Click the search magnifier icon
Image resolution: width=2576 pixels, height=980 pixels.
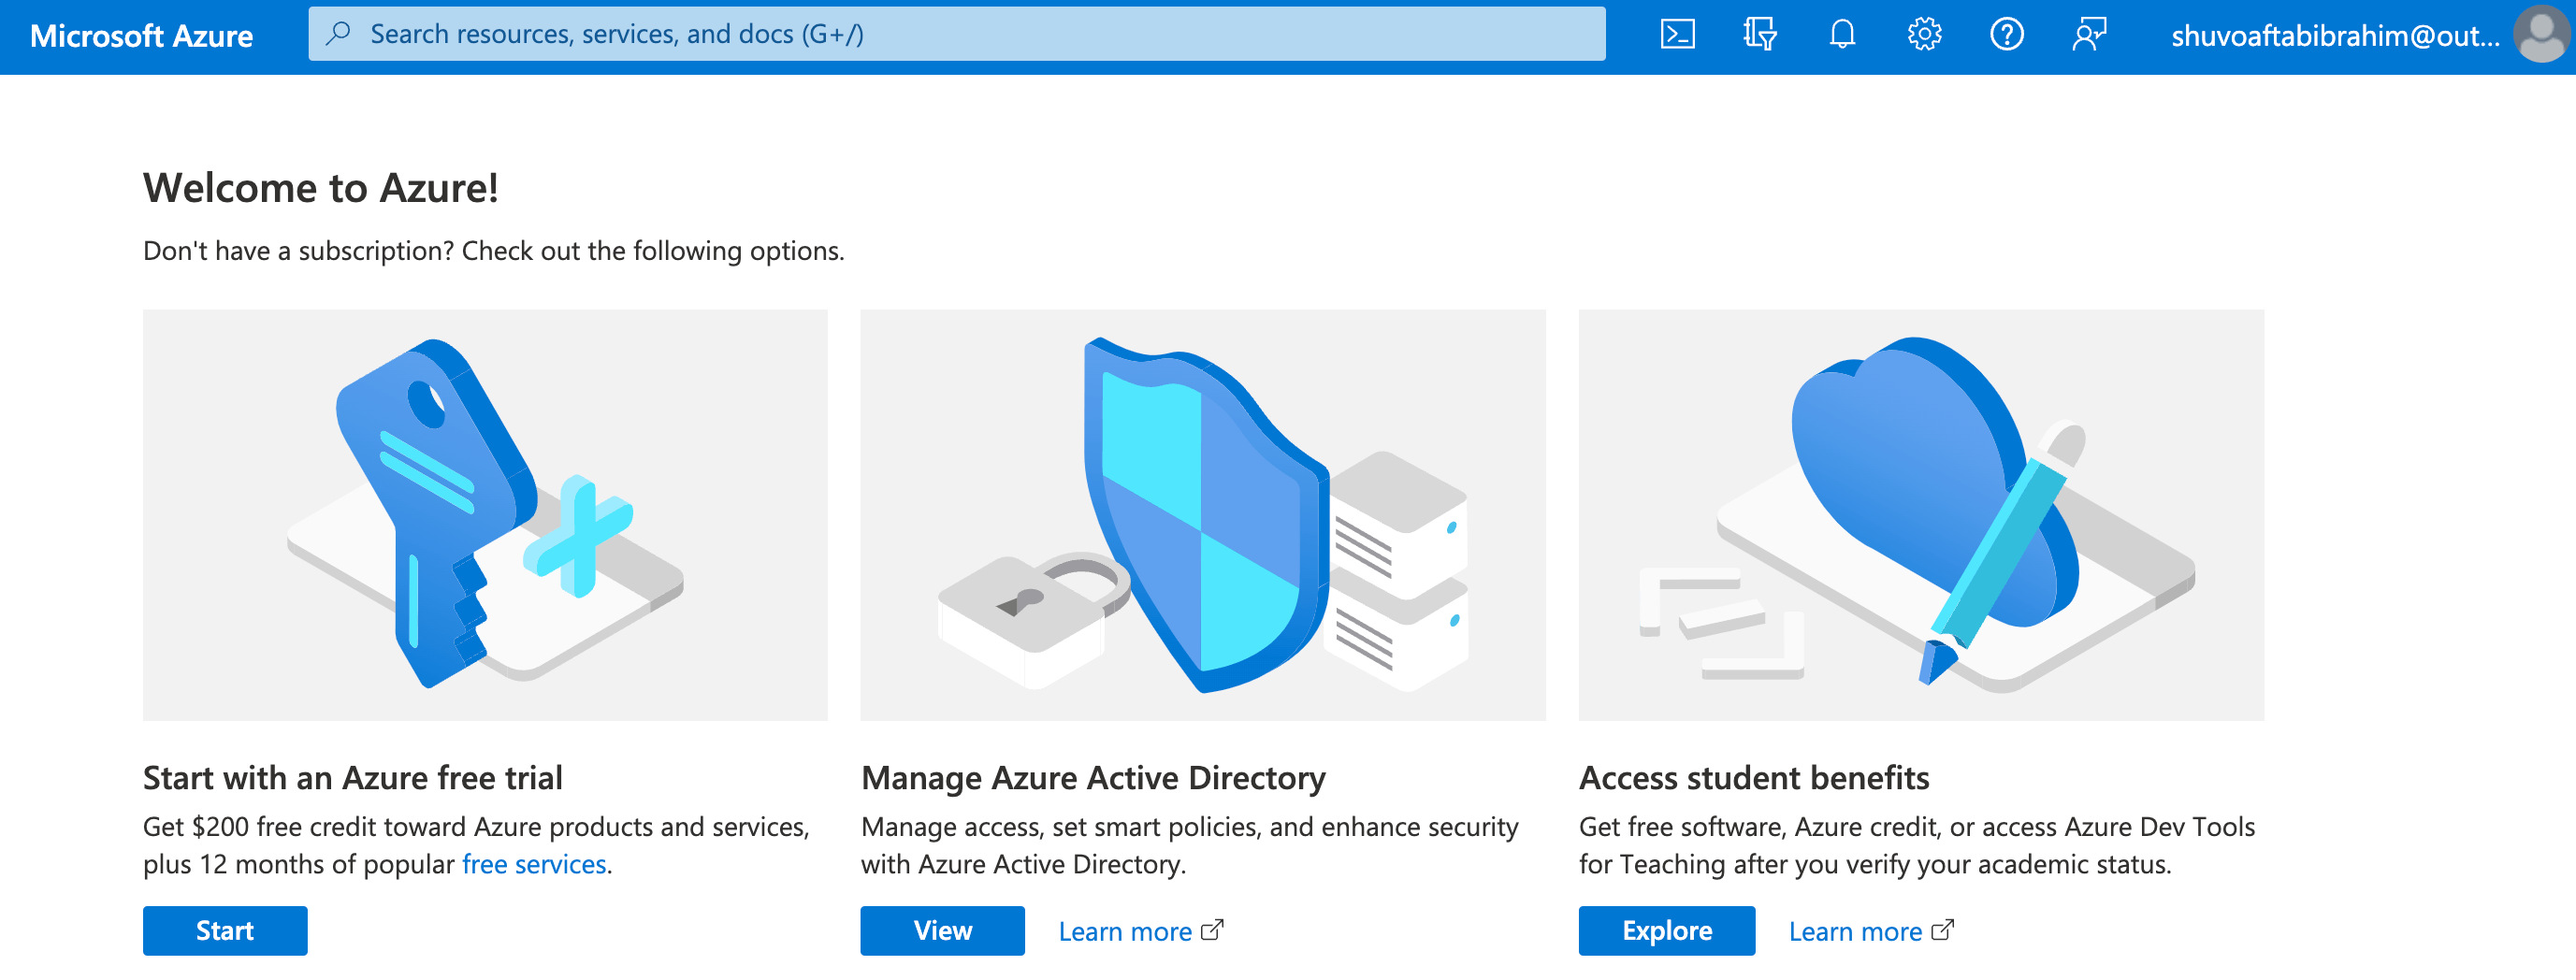(338, 34)
